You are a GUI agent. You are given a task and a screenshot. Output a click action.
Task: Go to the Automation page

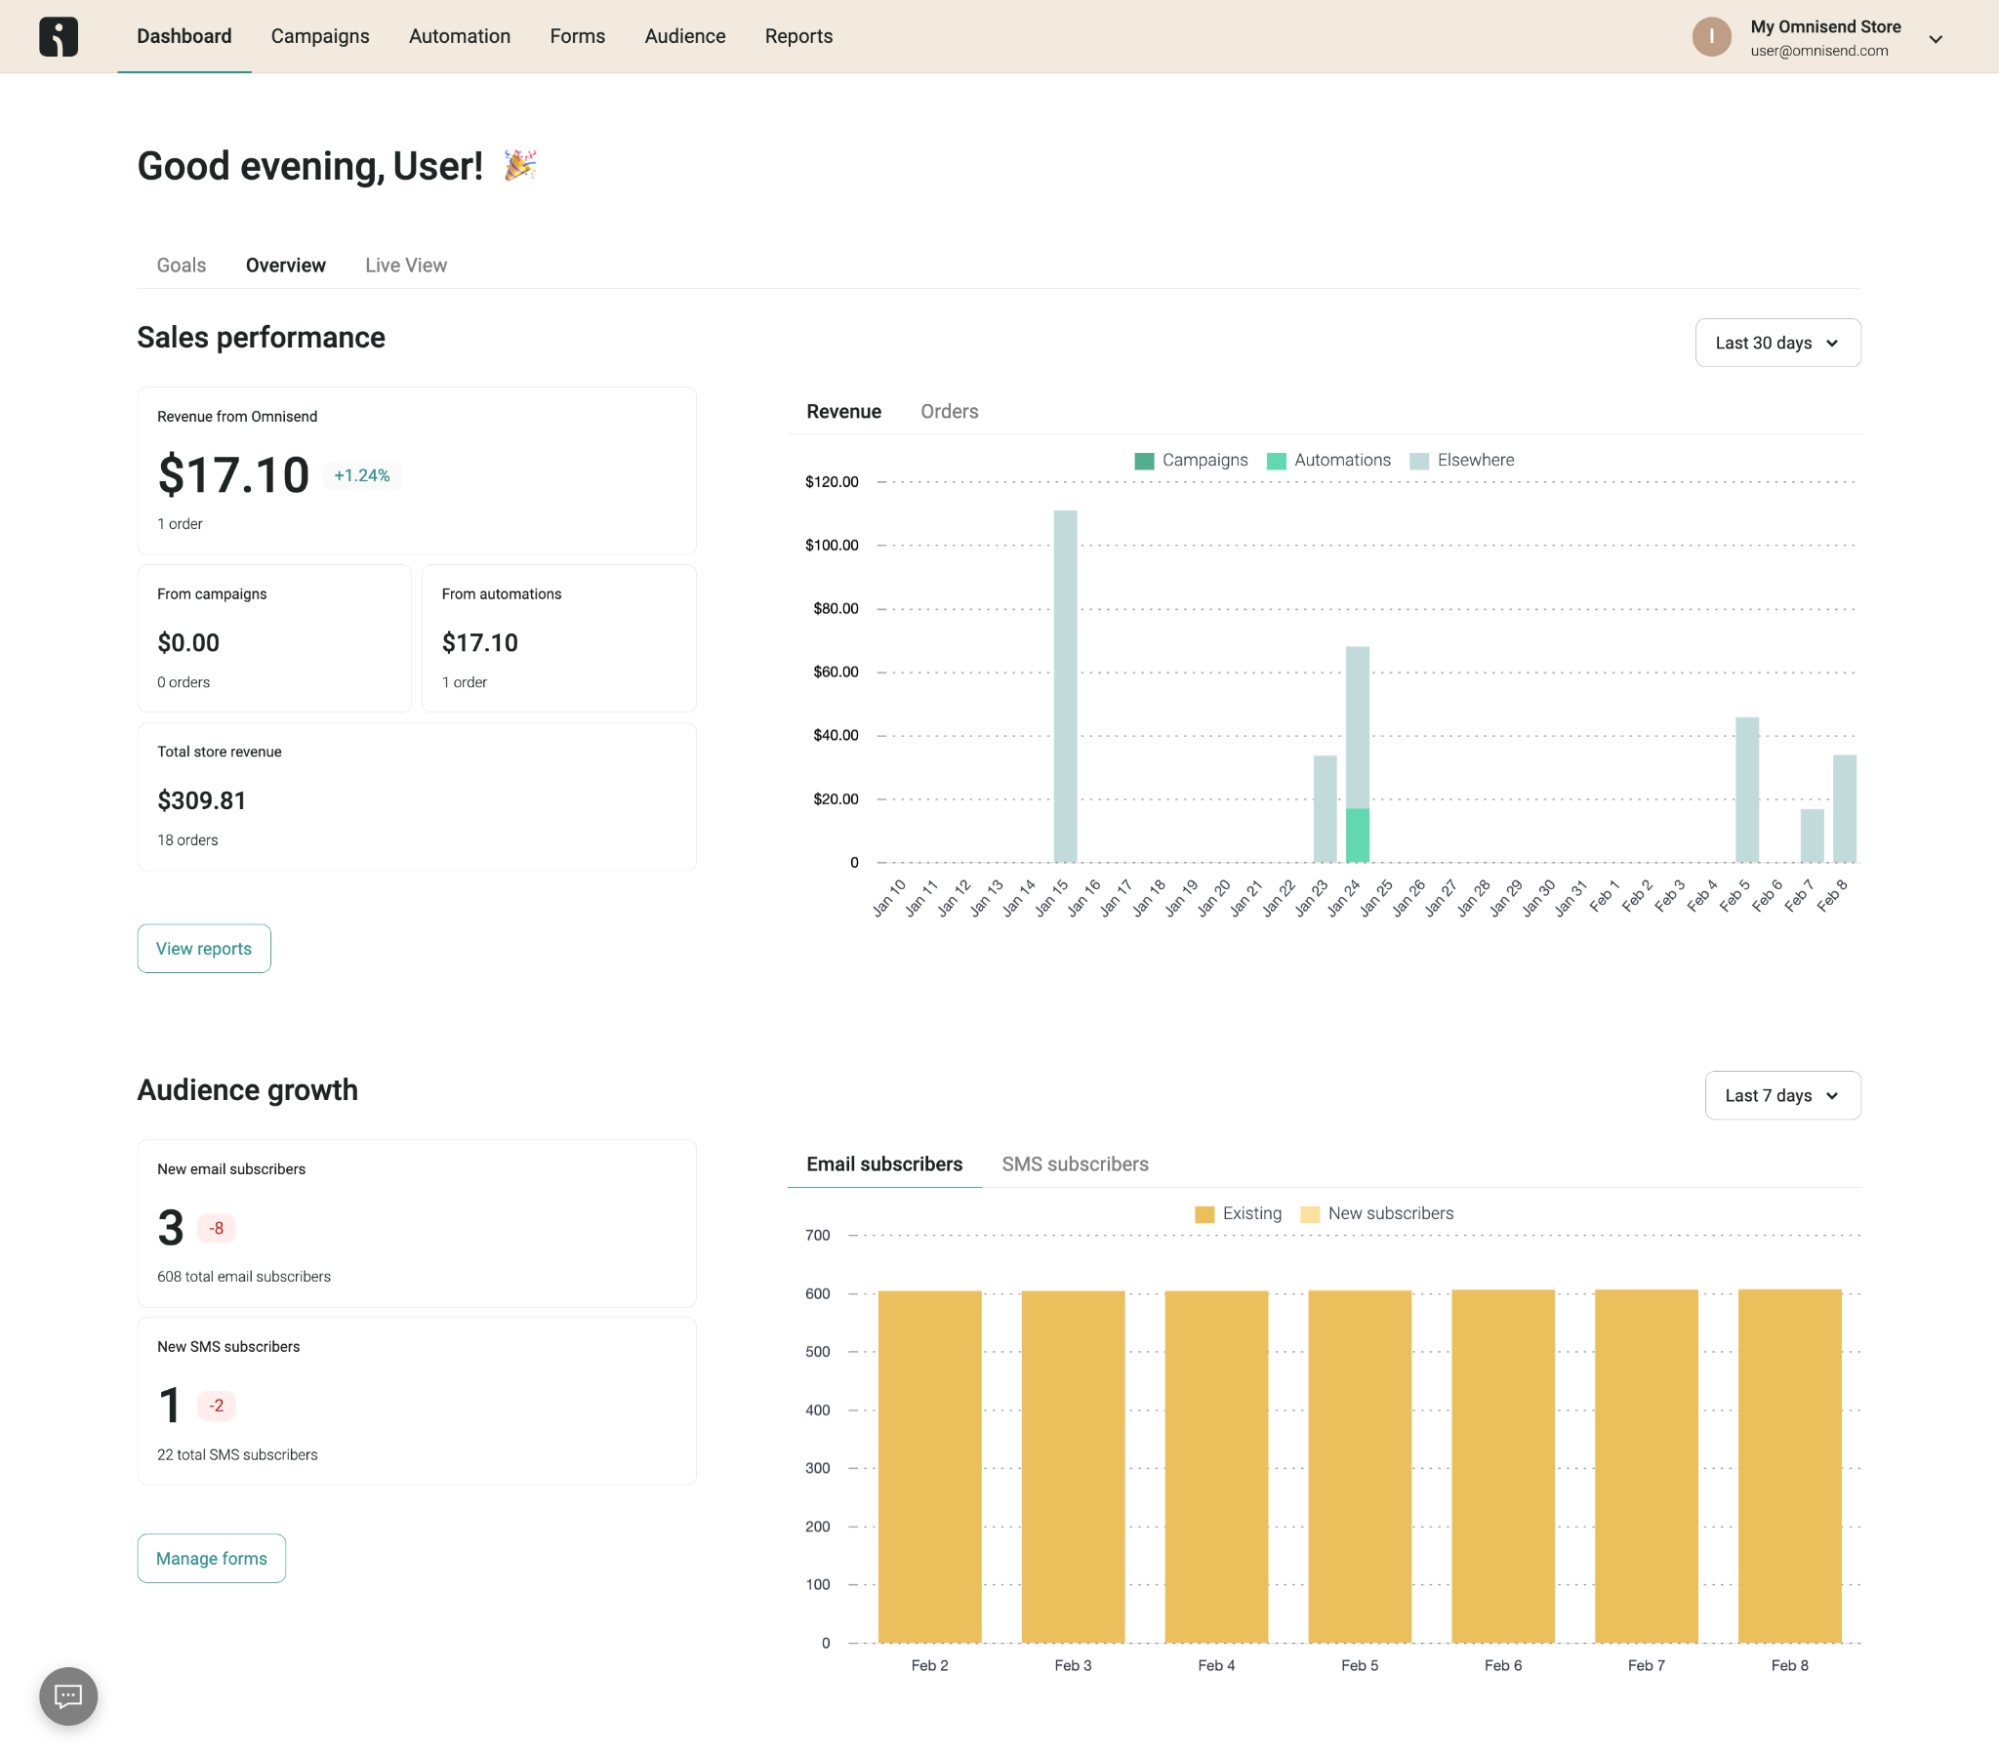[458, 36]
